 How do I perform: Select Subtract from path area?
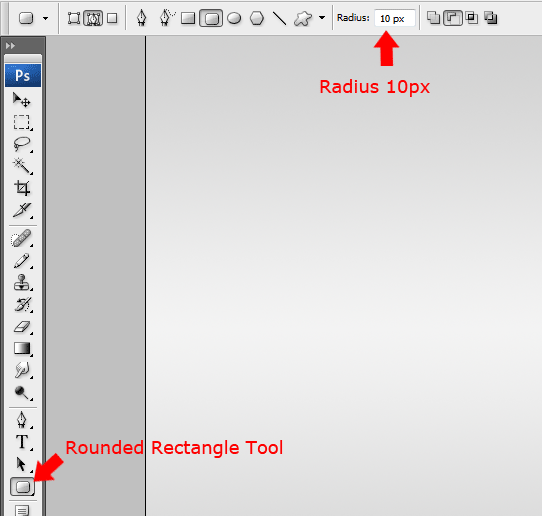[452, 18]
